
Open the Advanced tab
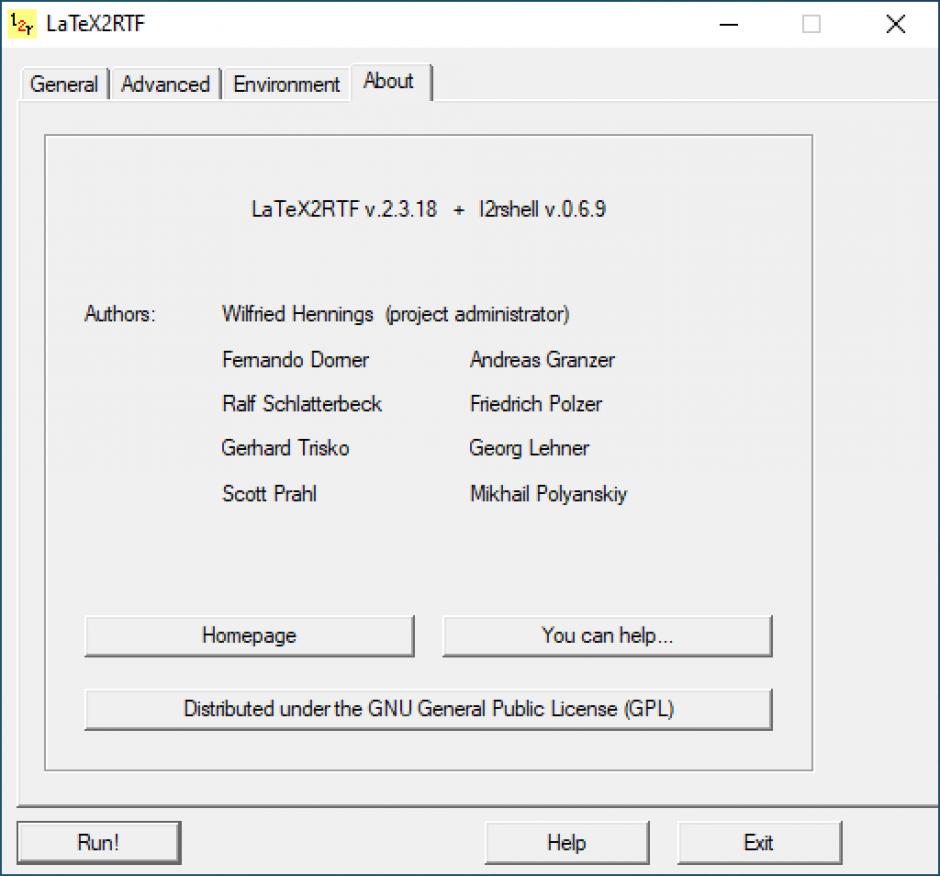[x=165, y=84]
